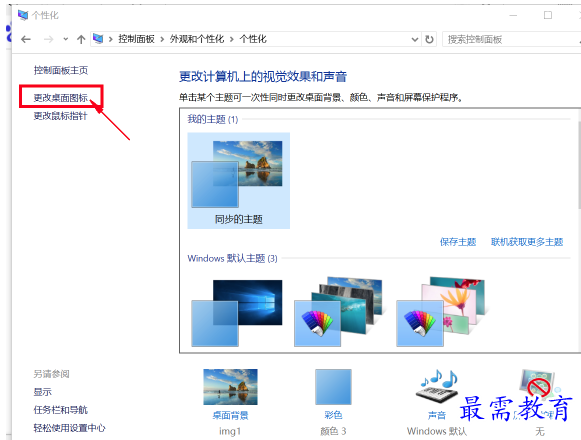Select the flowers default theme

click(x=441, y=311)
